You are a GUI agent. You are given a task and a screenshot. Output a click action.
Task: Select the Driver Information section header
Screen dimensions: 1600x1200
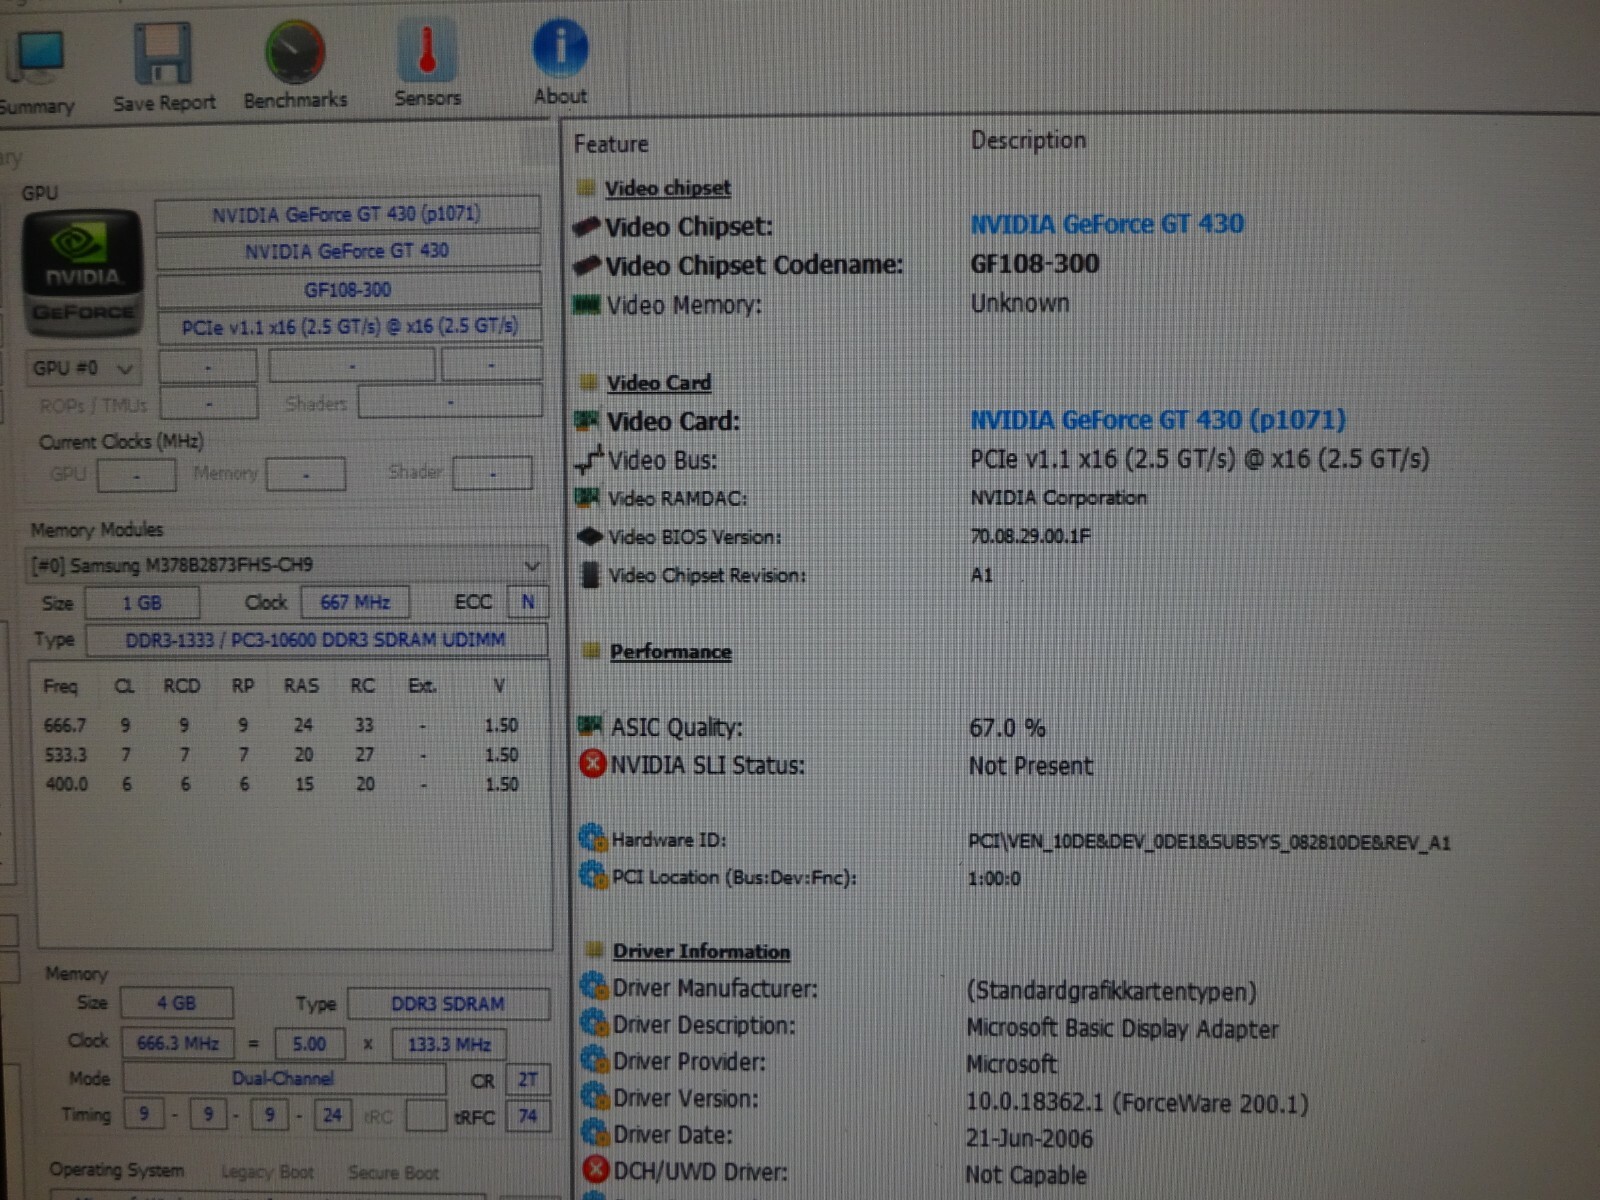pos(701,952)
